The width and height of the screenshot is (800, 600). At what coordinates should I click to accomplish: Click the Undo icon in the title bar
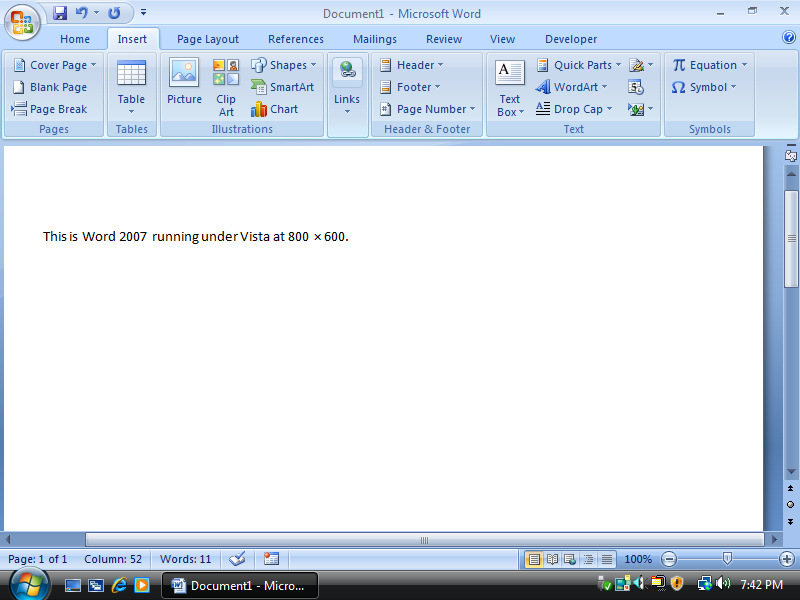[82, 13]
